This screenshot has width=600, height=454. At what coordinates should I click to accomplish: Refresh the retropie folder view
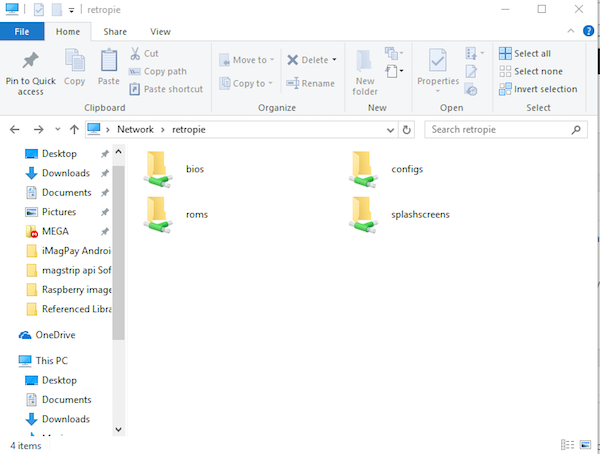pyautogui.click(x=406, y=130)
